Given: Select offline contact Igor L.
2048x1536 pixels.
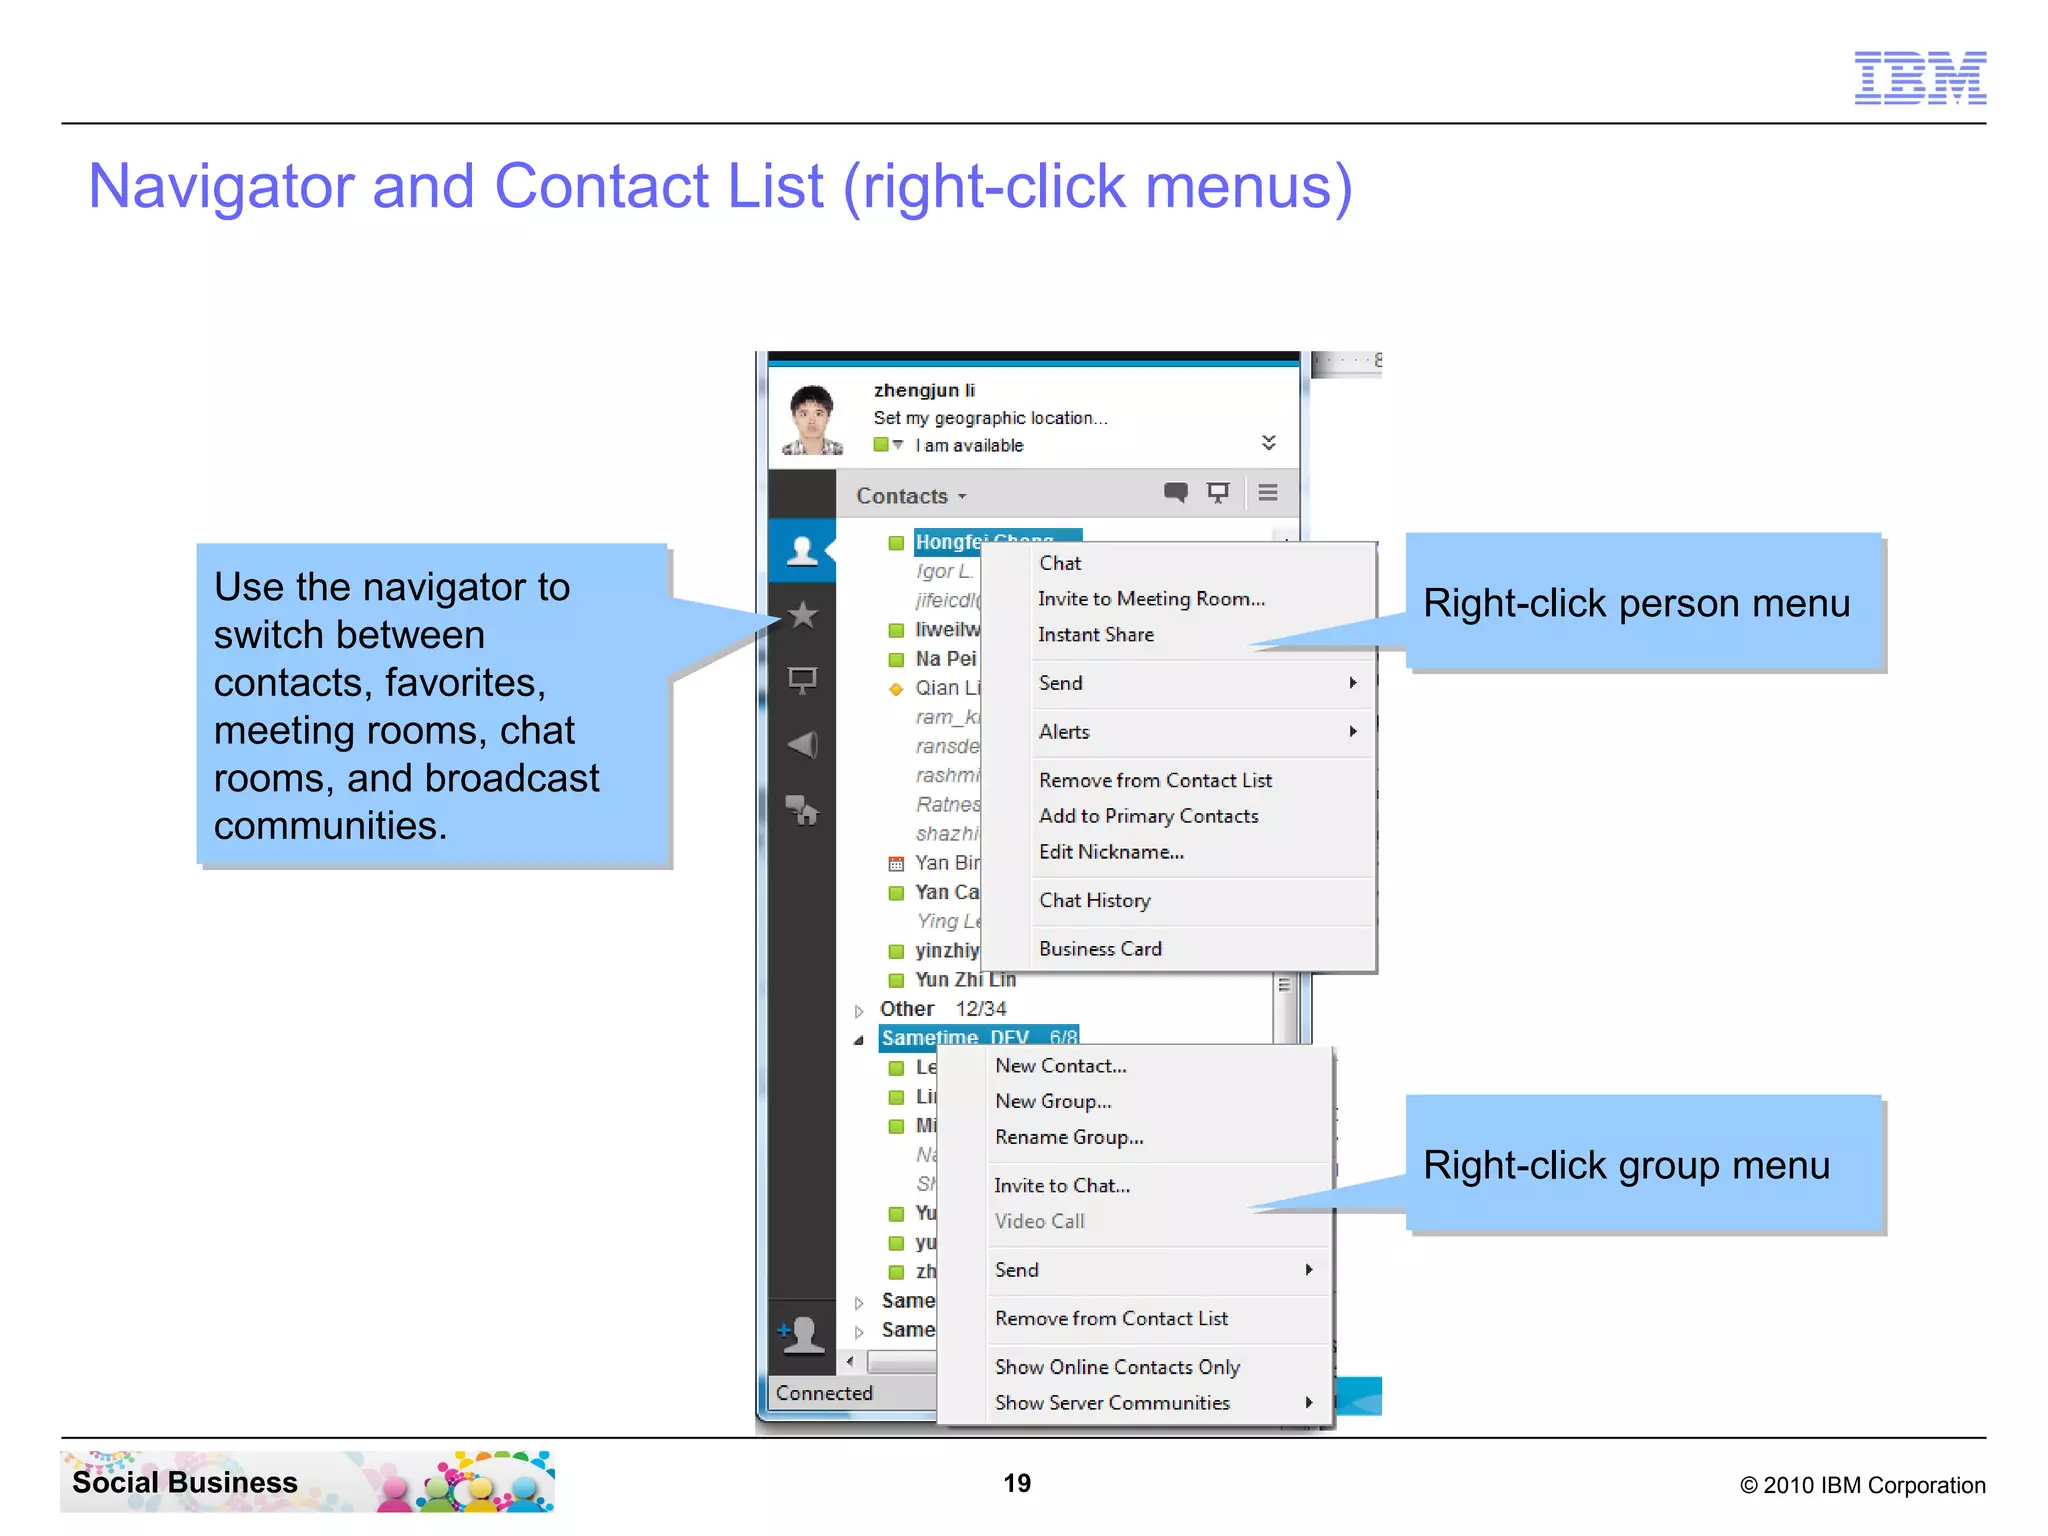Looking at the screenshot, I should click(943, 571).
